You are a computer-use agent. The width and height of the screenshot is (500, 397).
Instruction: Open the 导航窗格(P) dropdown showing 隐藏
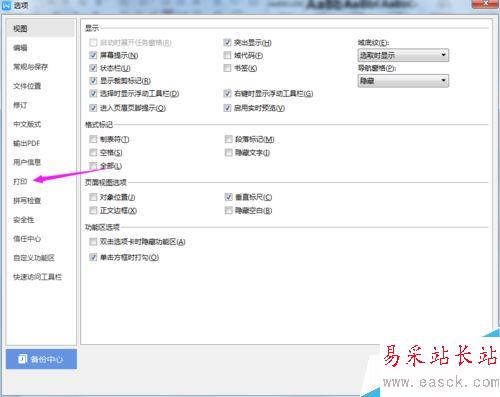tap(403, 81)
